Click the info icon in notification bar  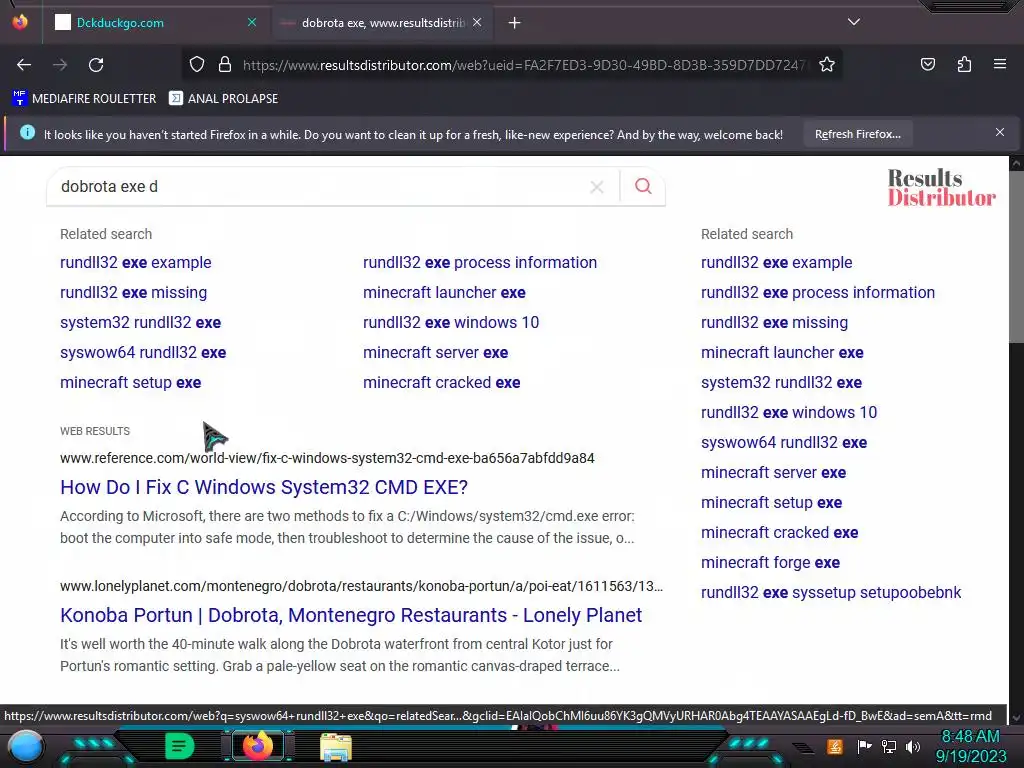27,133
